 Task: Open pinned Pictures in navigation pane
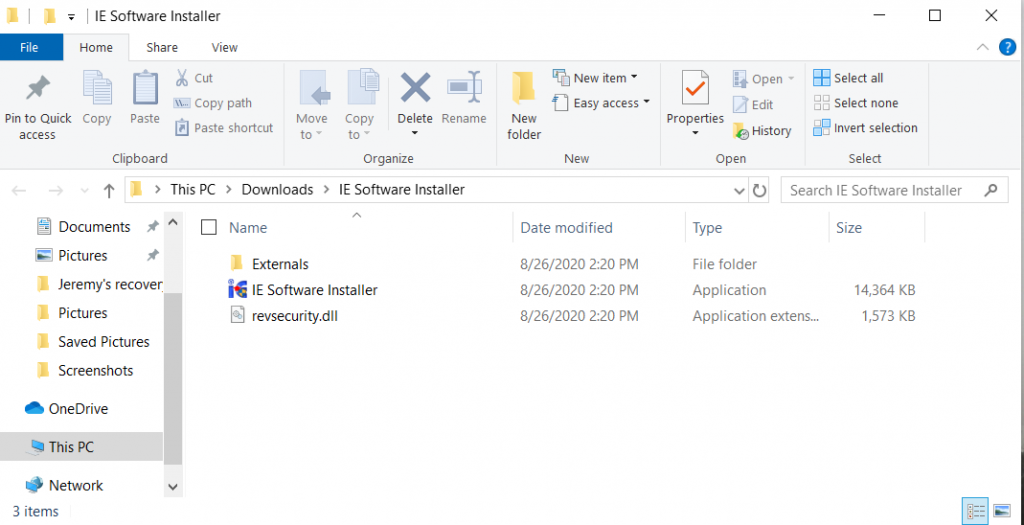point(83,255)
